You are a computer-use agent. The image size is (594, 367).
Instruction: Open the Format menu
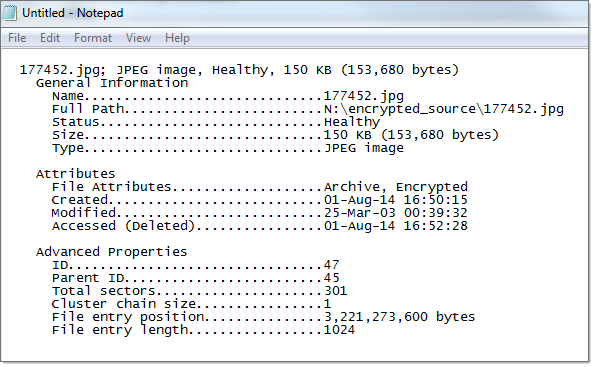click(93, 38)
